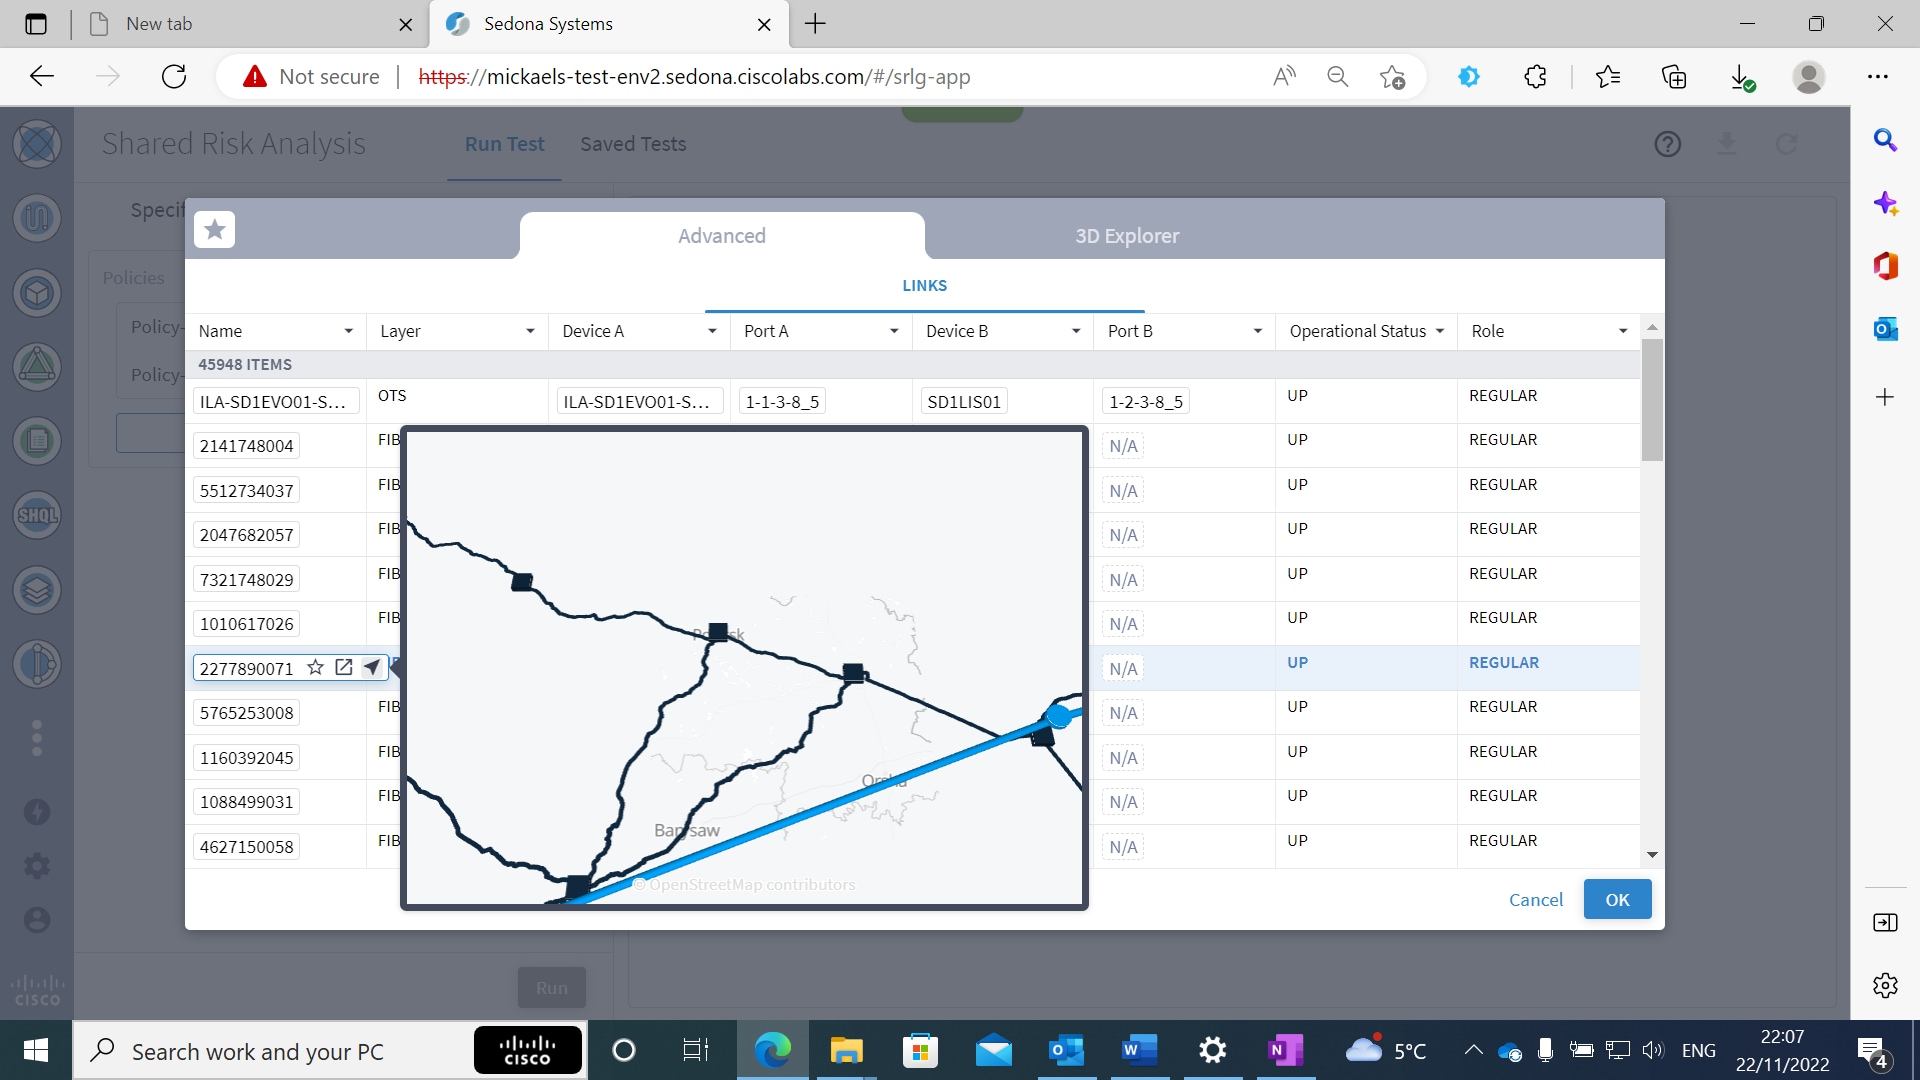Add page to favorites via the star icon in the address bar
1920x1080 pixels.
tap(1391, 77)
